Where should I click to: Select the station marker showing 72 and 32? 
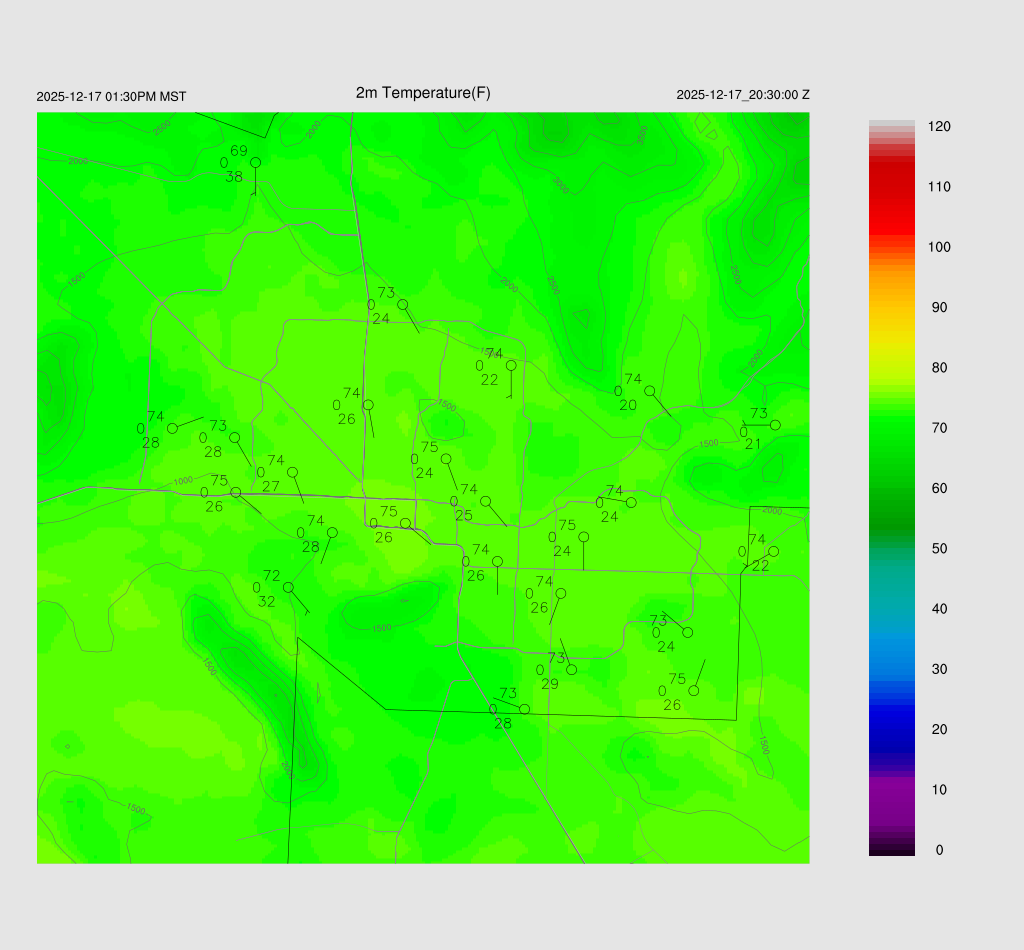click(288, 587)
